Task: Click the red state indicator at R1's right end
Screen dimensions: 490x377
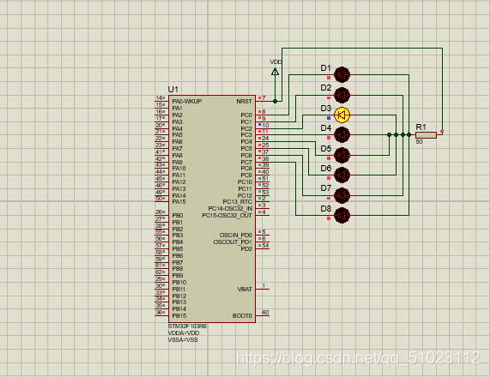Action: pyautogui.click(x=442, y=132)
